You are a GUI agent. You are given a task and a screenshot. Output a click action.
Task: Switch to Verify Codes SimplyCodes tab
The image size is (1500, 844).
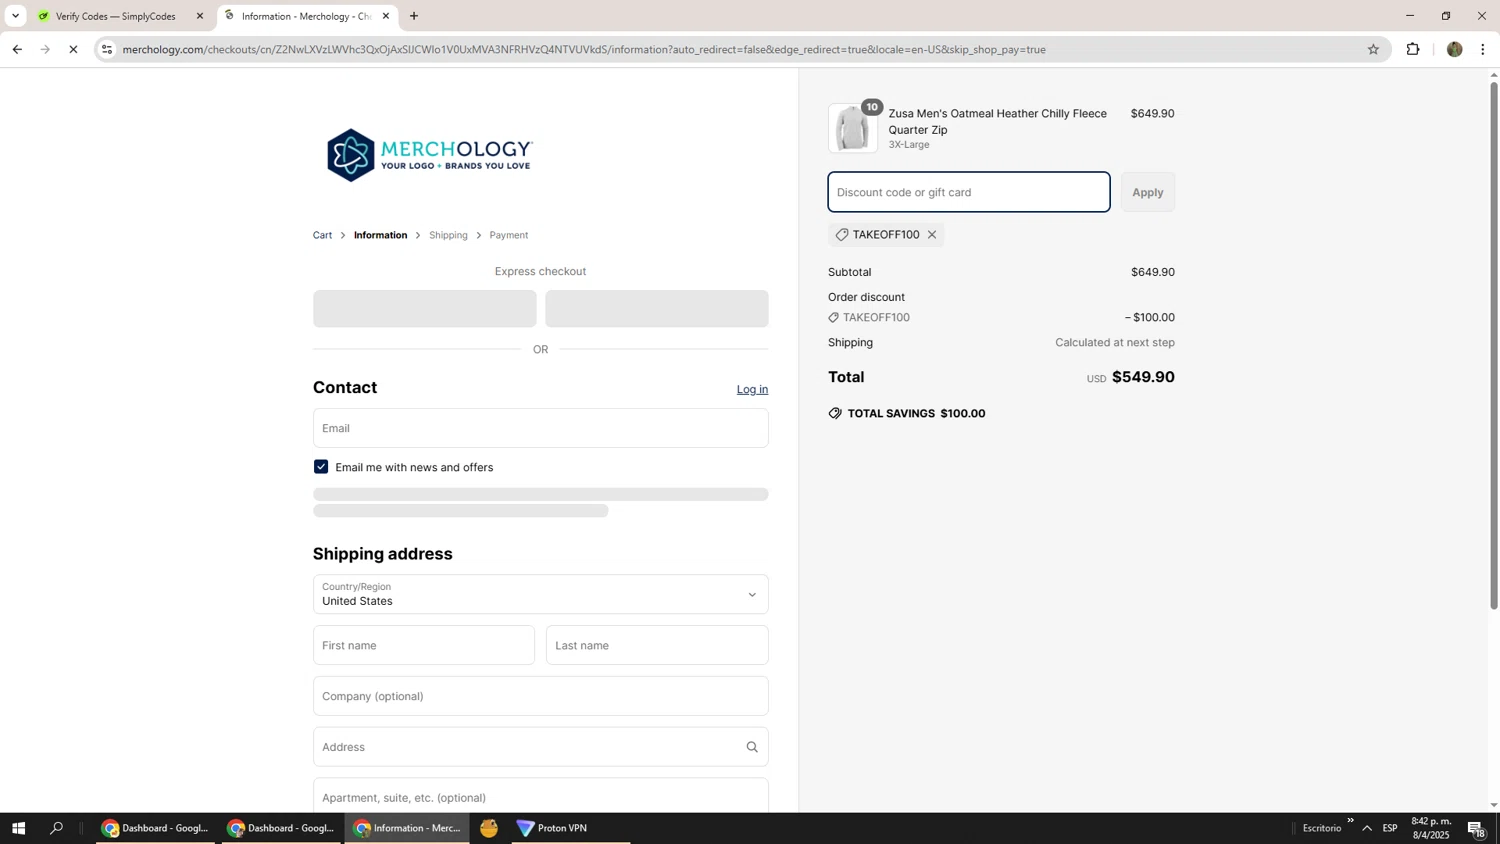[x=118, y=16]
